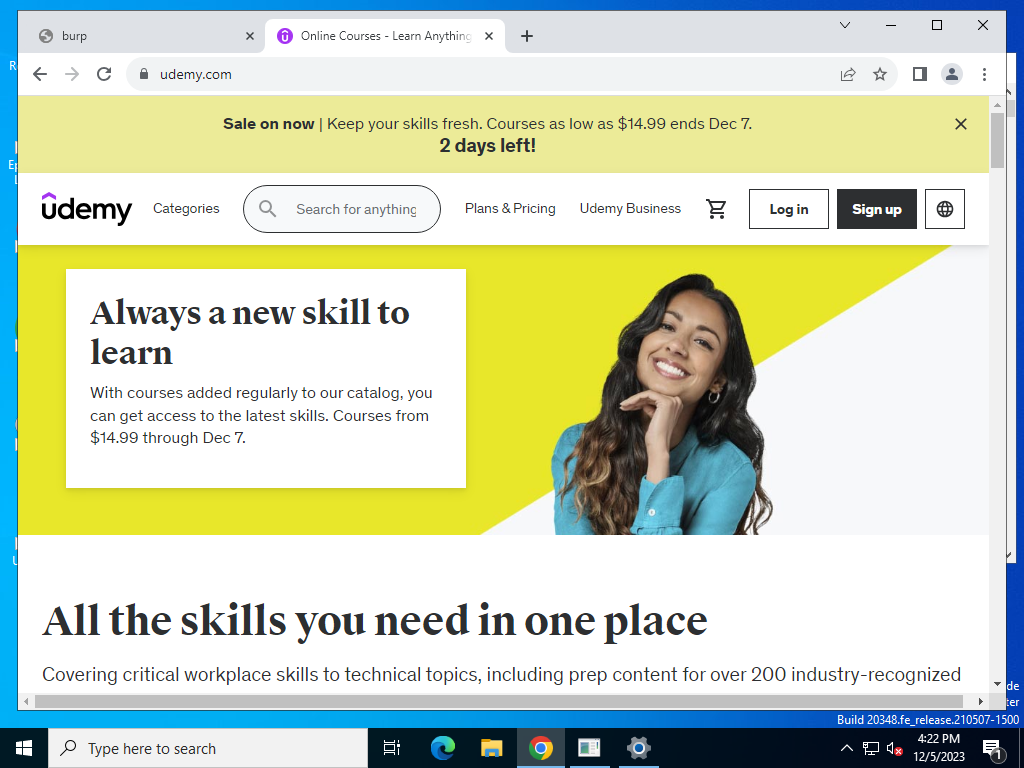This screenshot has width=1024, height=768.
Task: Open the Chrome tab search chevron
Action: click(844, 25)
